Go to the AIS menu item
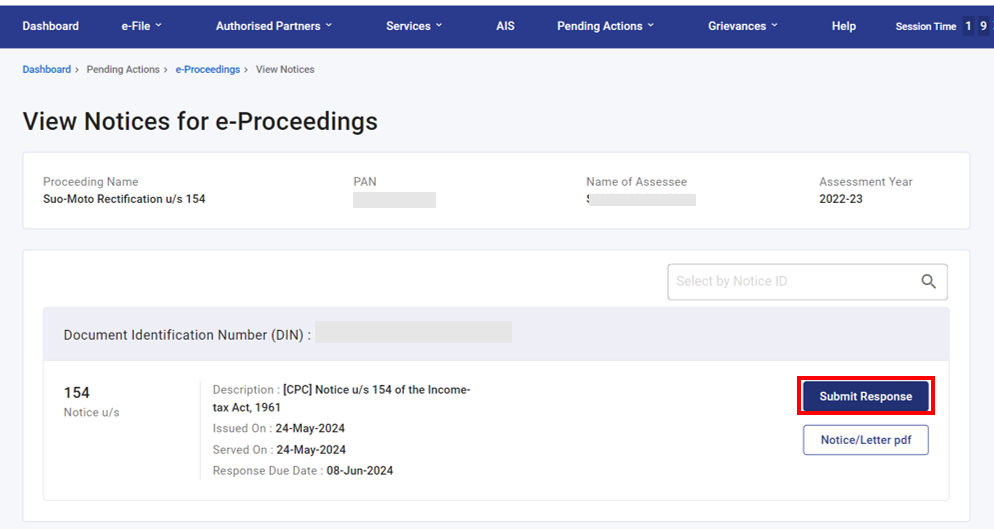Viewport: 994px width, 529px height. coord(505,26)
